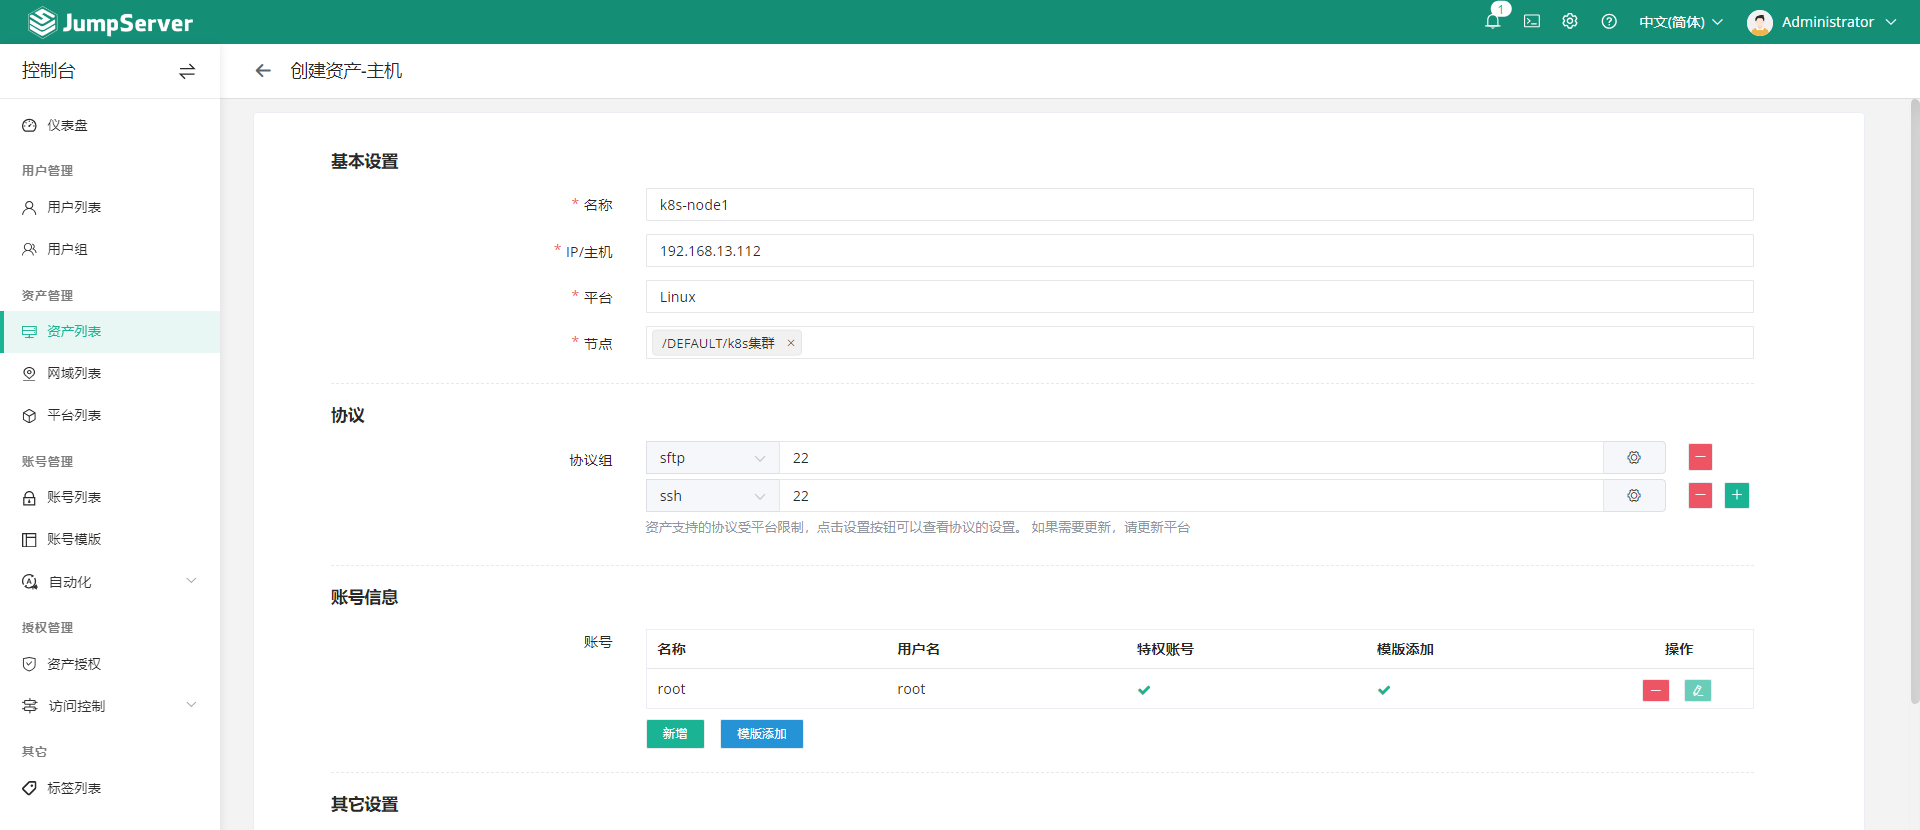Click the 创建资产-主机 page title
Viewport: 1920px width, 830px height.
[x=346, y=71]
